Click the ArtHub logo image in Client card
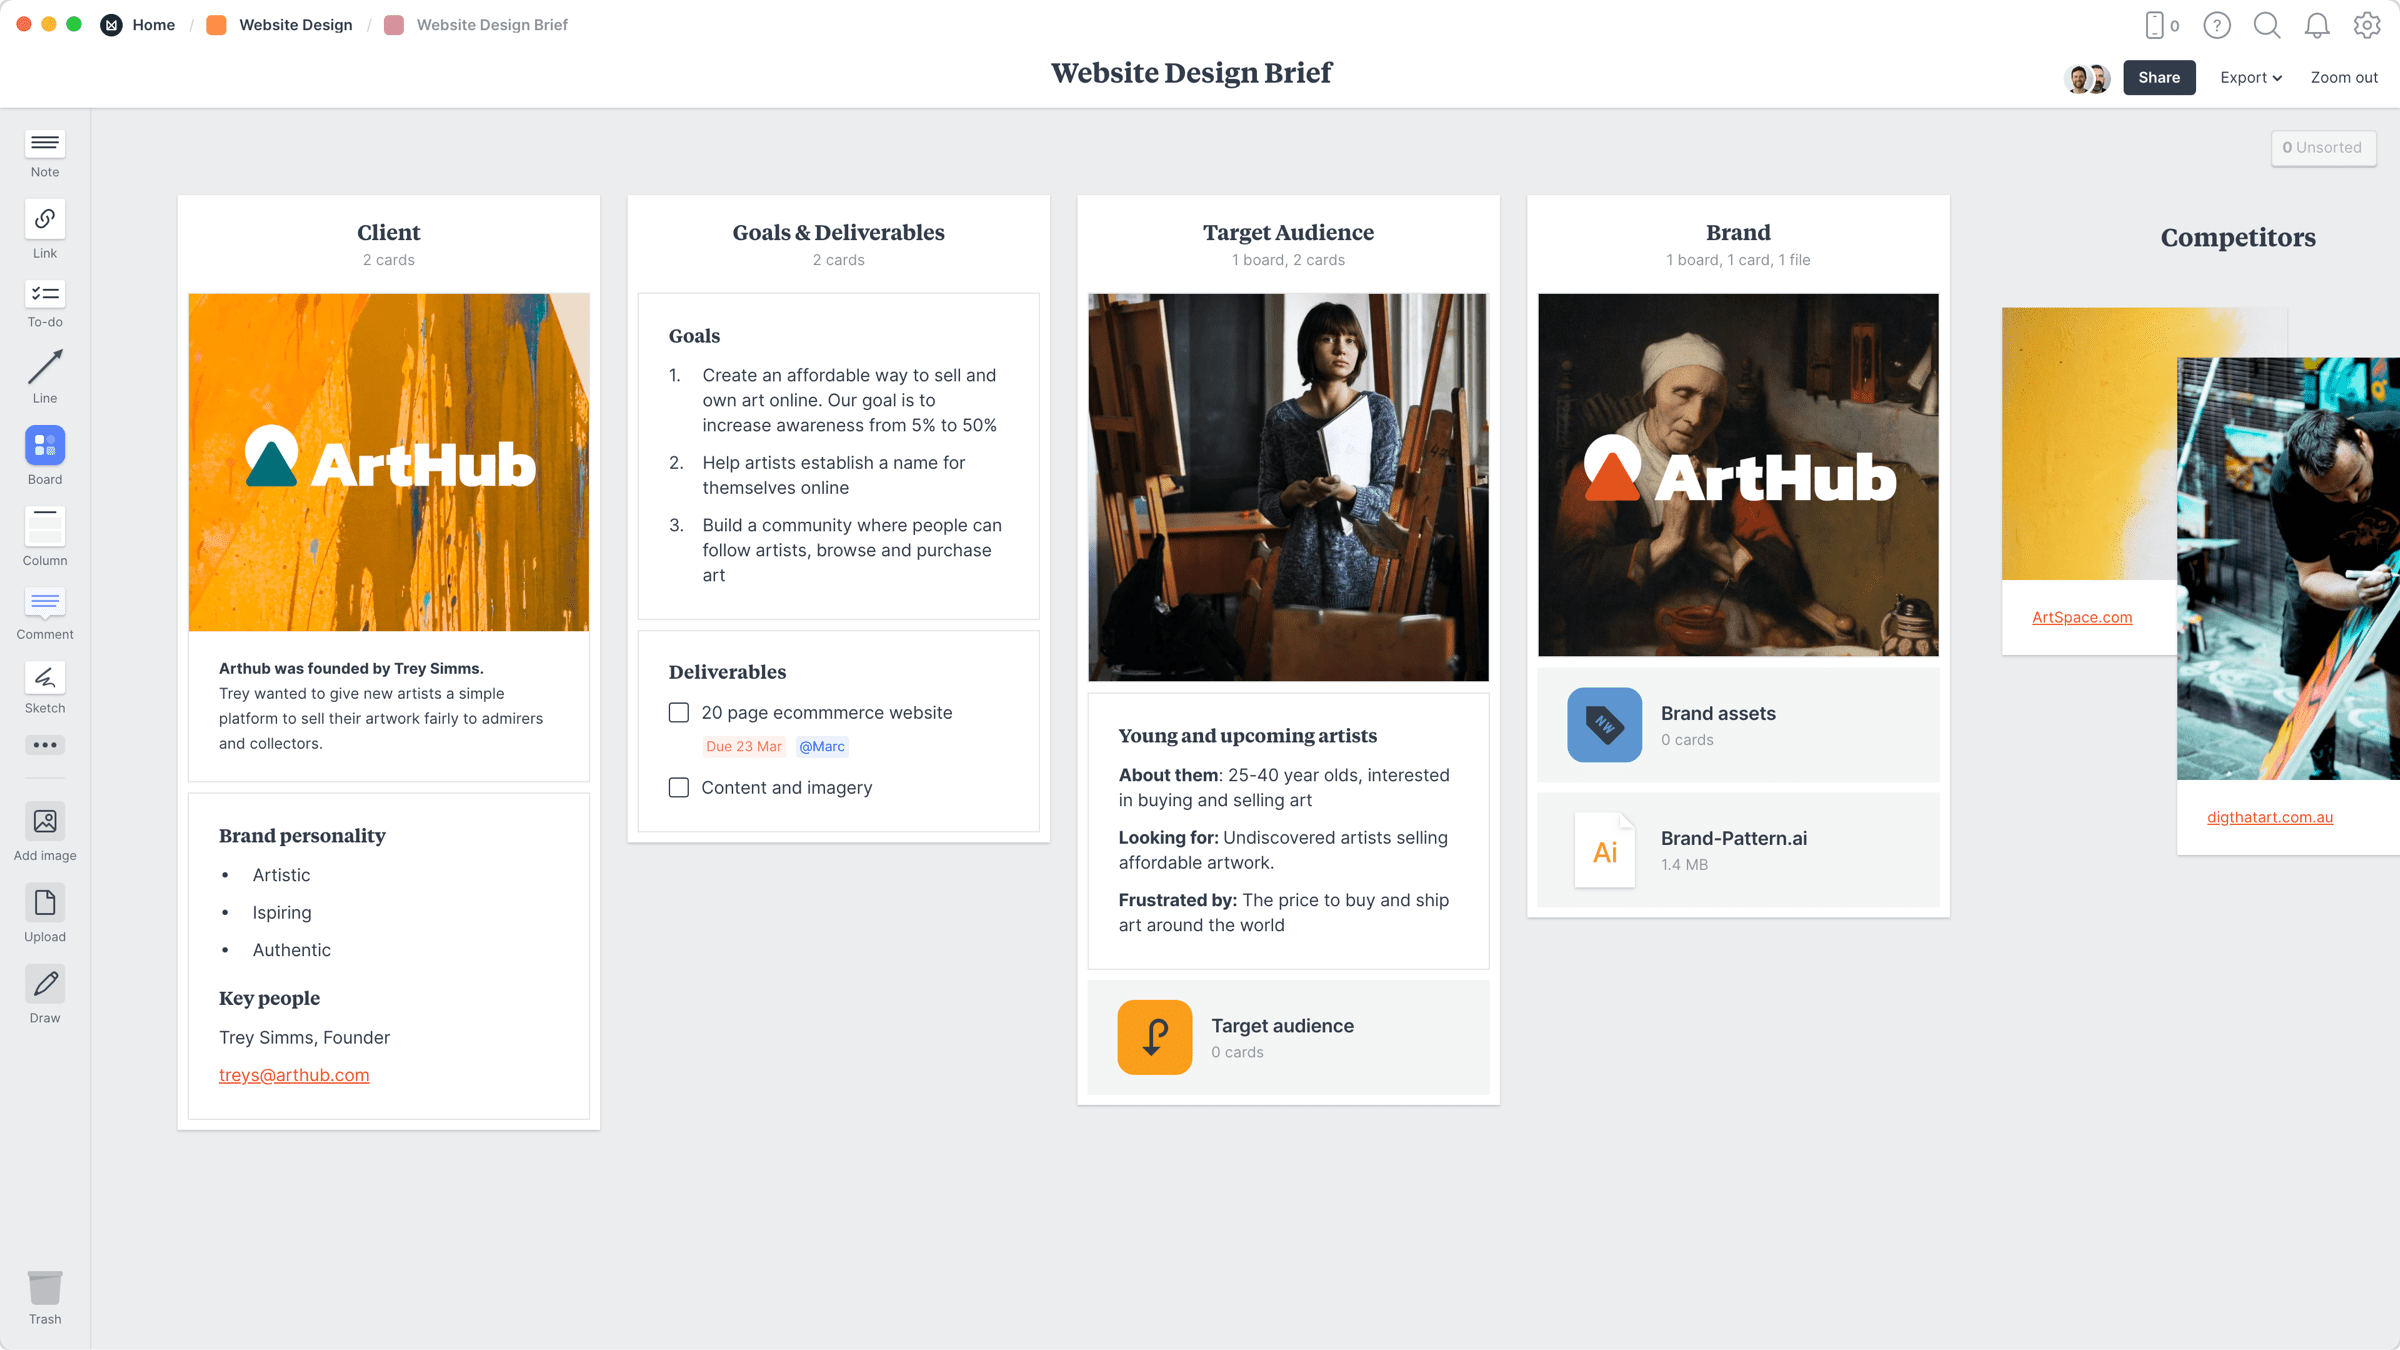Viewport: 2400px width, 1350px height. [389, 462]
